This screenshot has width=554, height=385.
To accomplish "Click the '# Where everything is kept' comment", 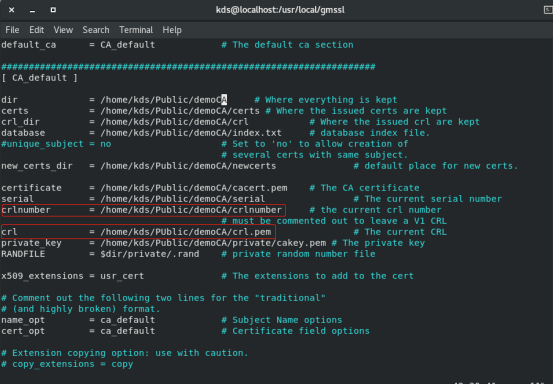I will point(325,100).
